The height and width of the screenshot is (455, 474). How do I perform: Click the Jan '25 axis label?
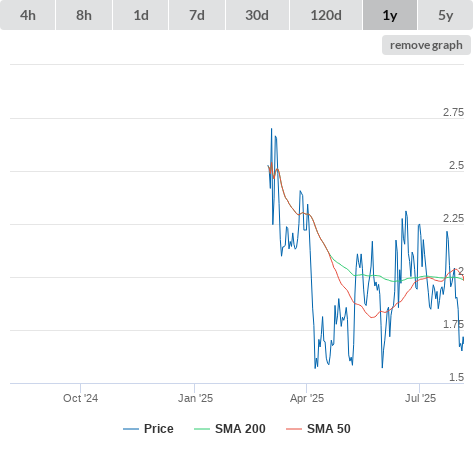point(195,398)
